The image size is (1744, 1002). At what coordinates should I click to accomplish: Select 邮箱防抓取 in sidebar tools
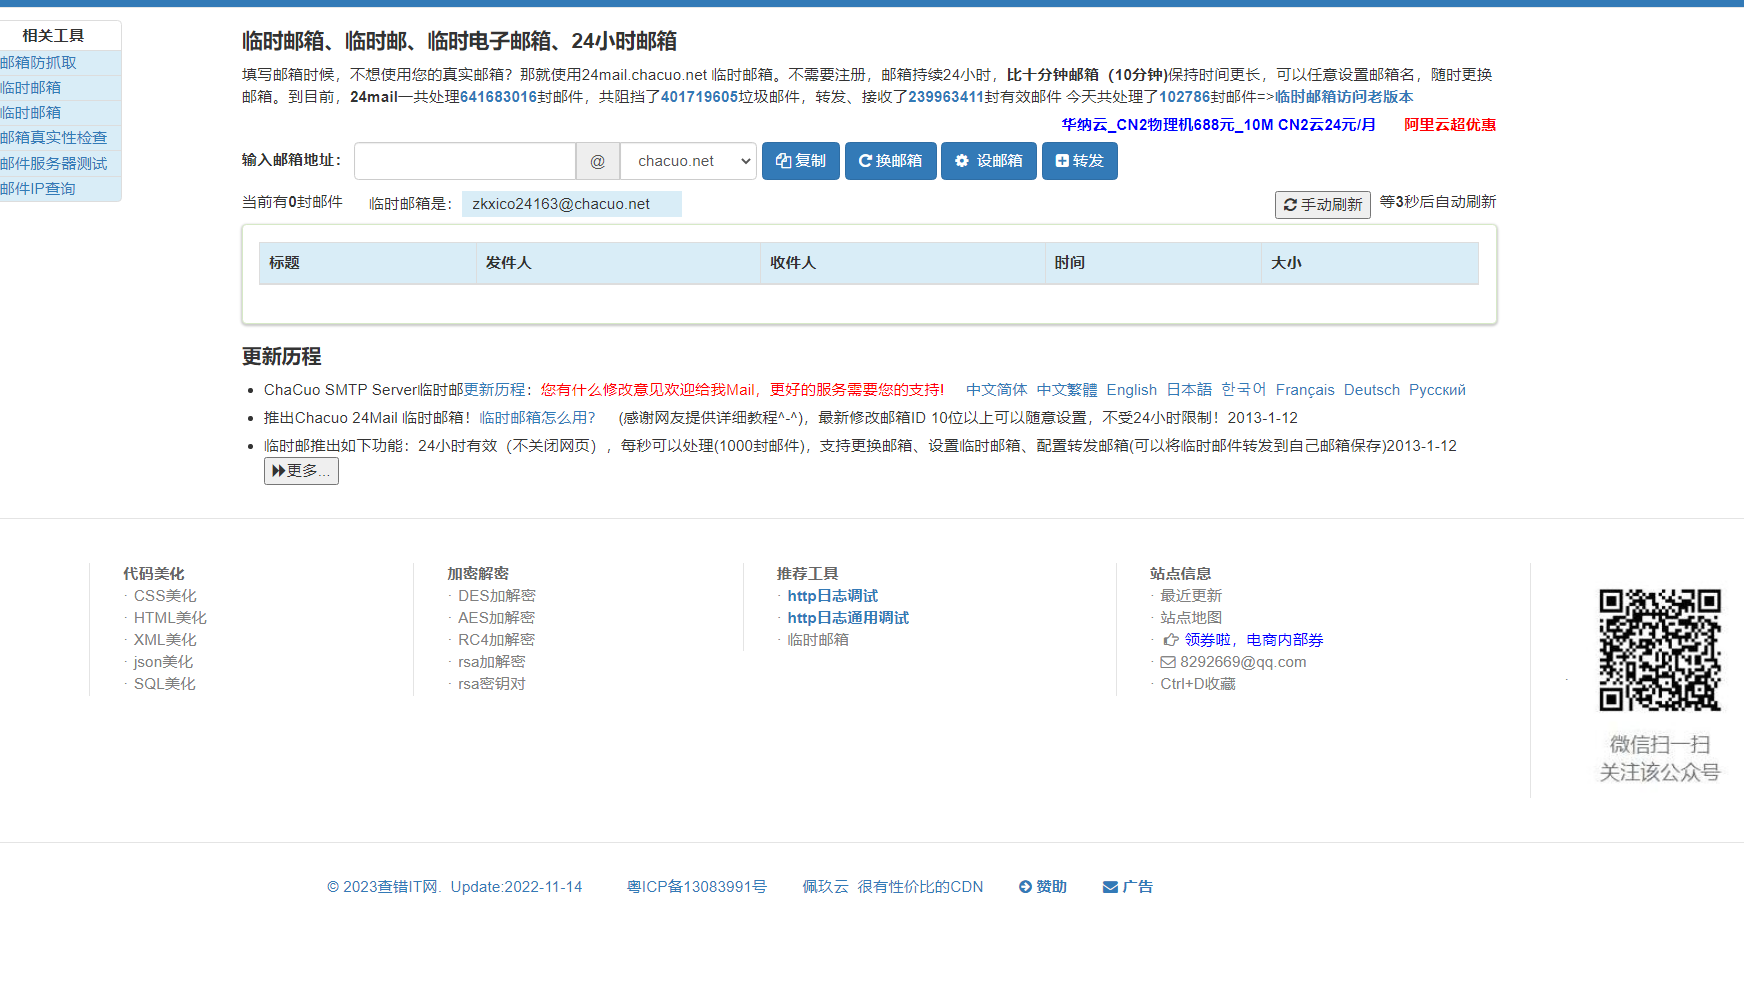click(39, 63)
